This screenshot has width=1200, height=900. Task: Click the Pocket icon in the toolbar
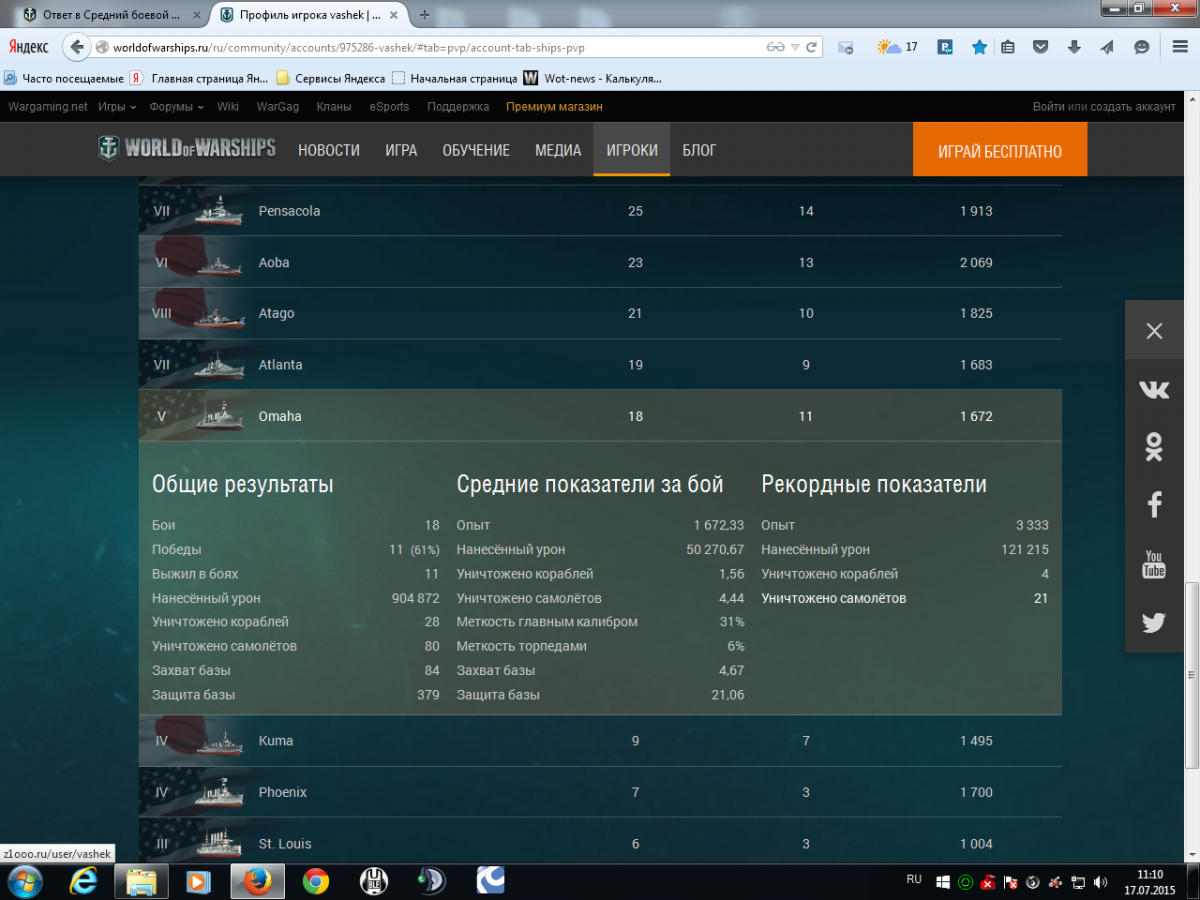pos(1041,47)
